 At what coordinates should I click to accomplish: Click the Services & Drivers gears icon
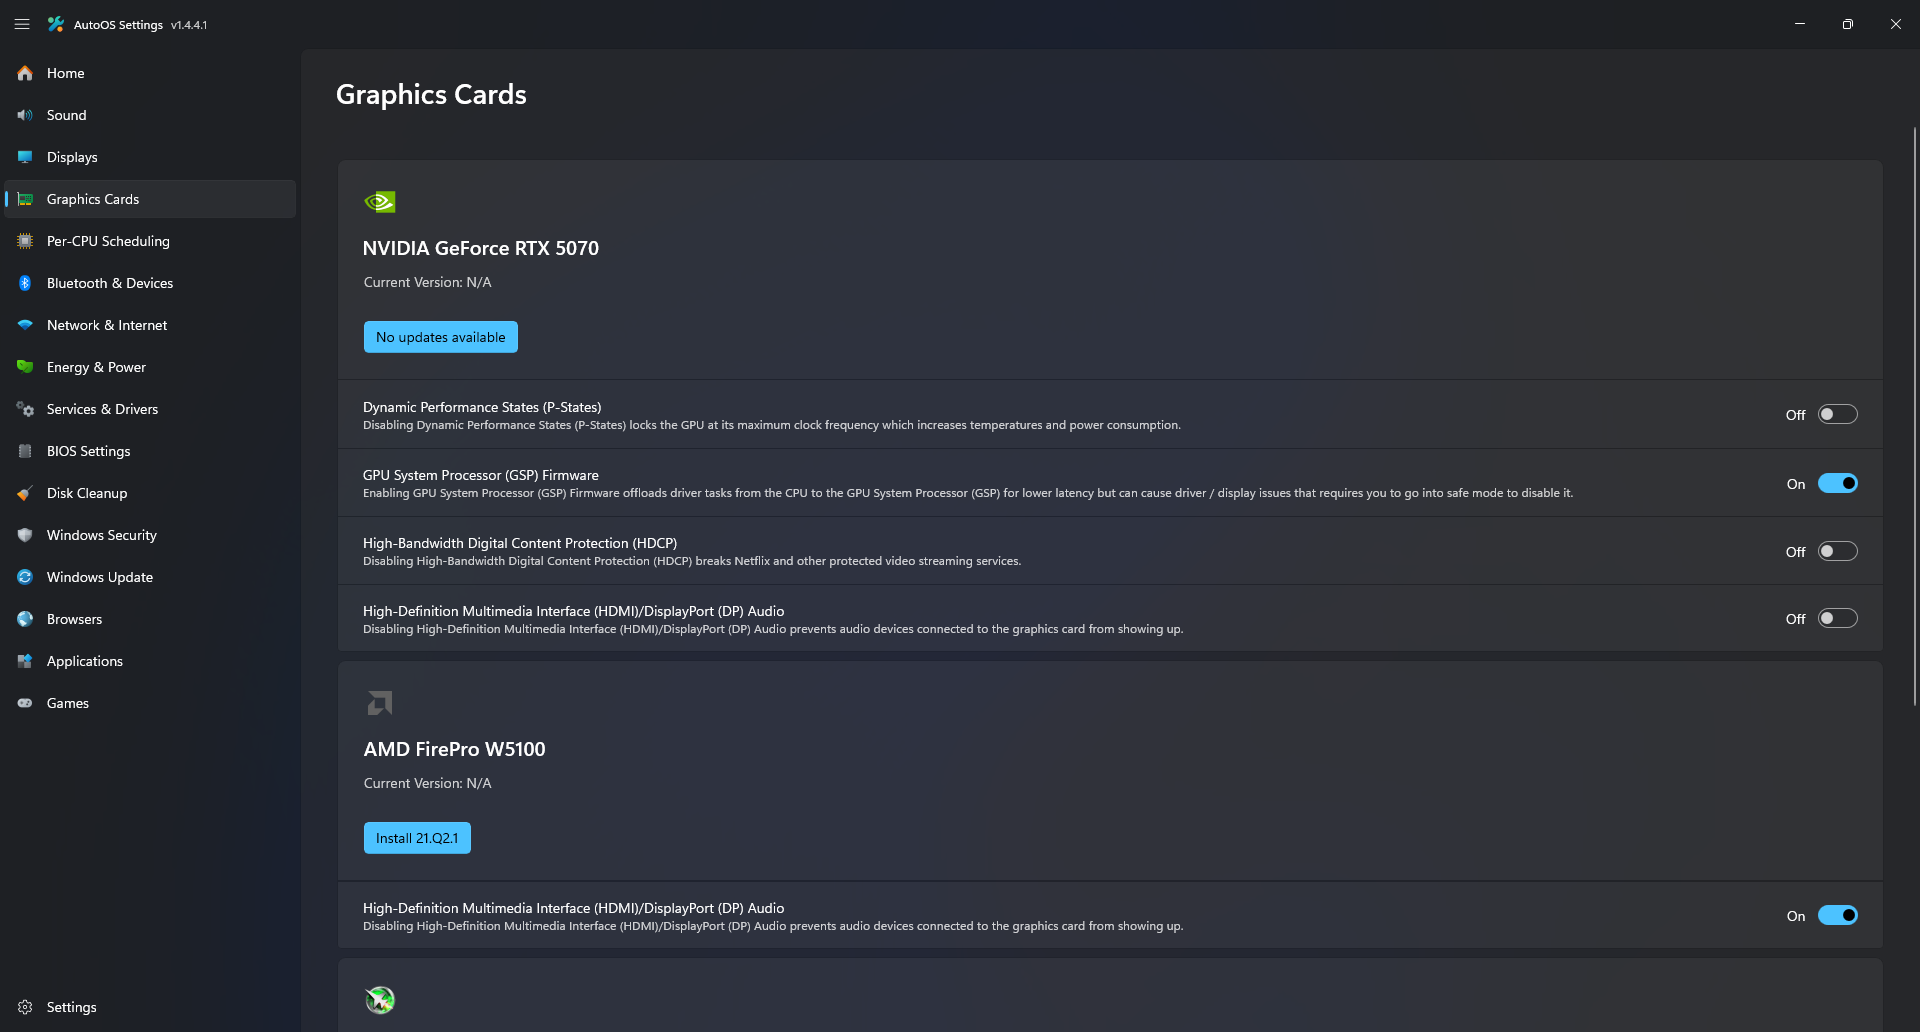pyautogui.click(x=25, y=409)
